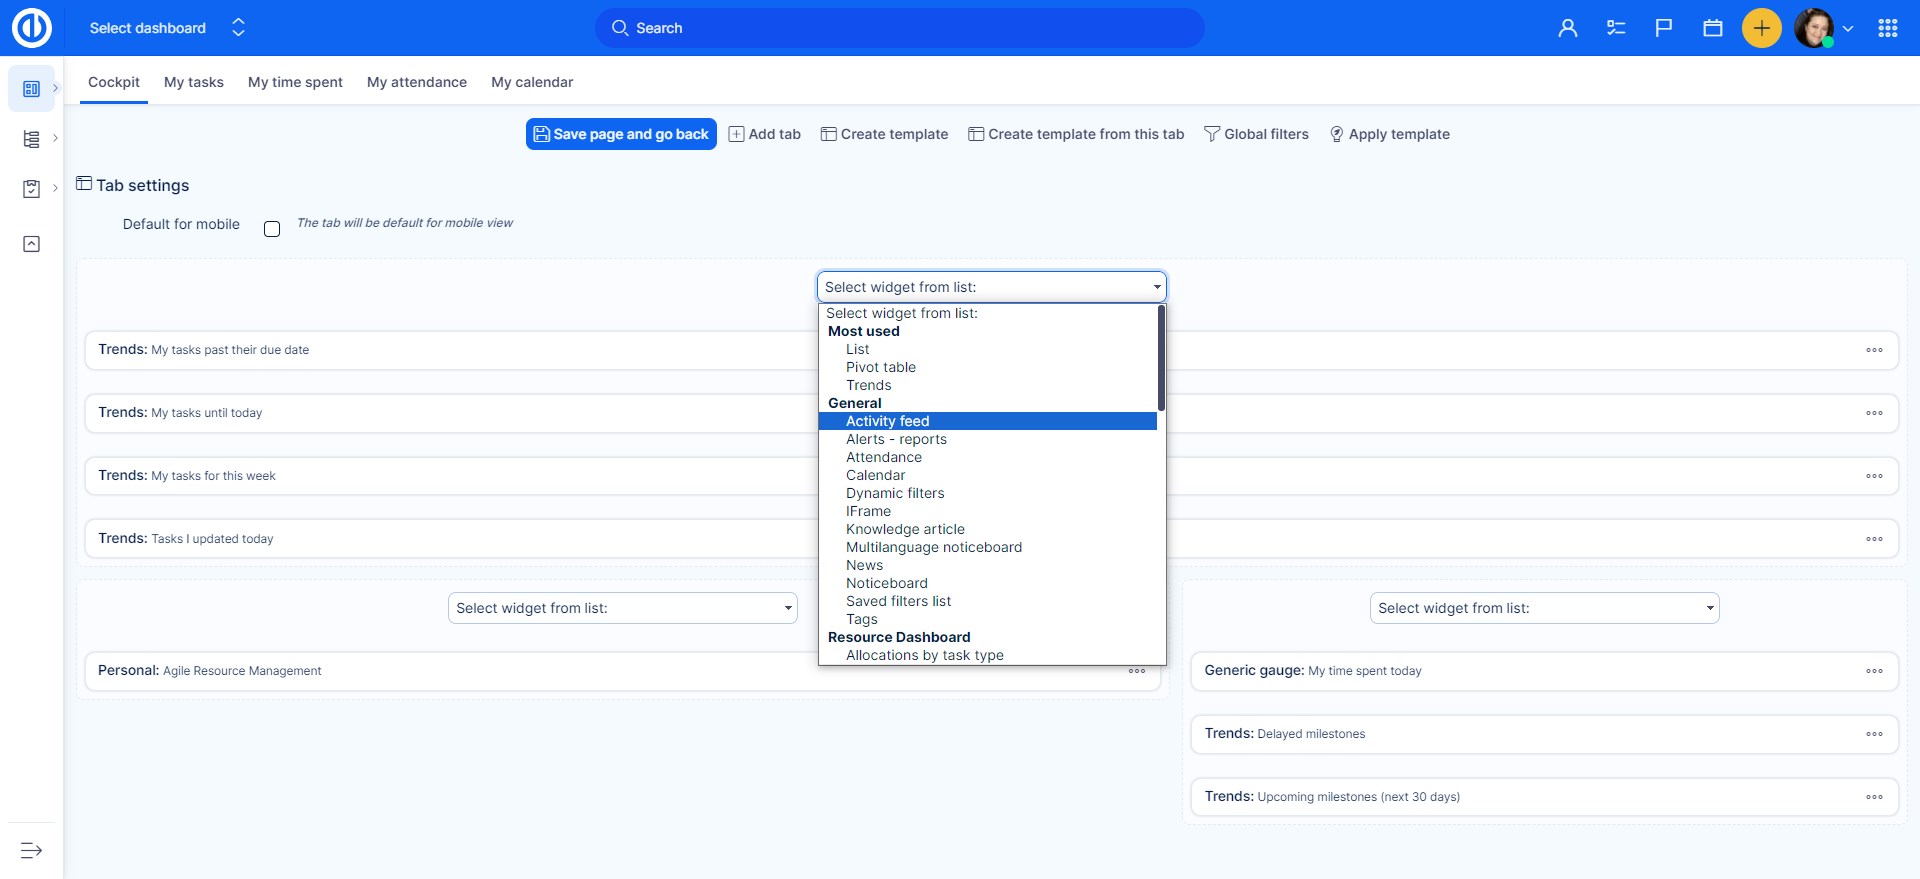The image size is (1920, 879).
Task: Open the user profile icon in header
Action: pyautogui.click(x=1567, y=28)
